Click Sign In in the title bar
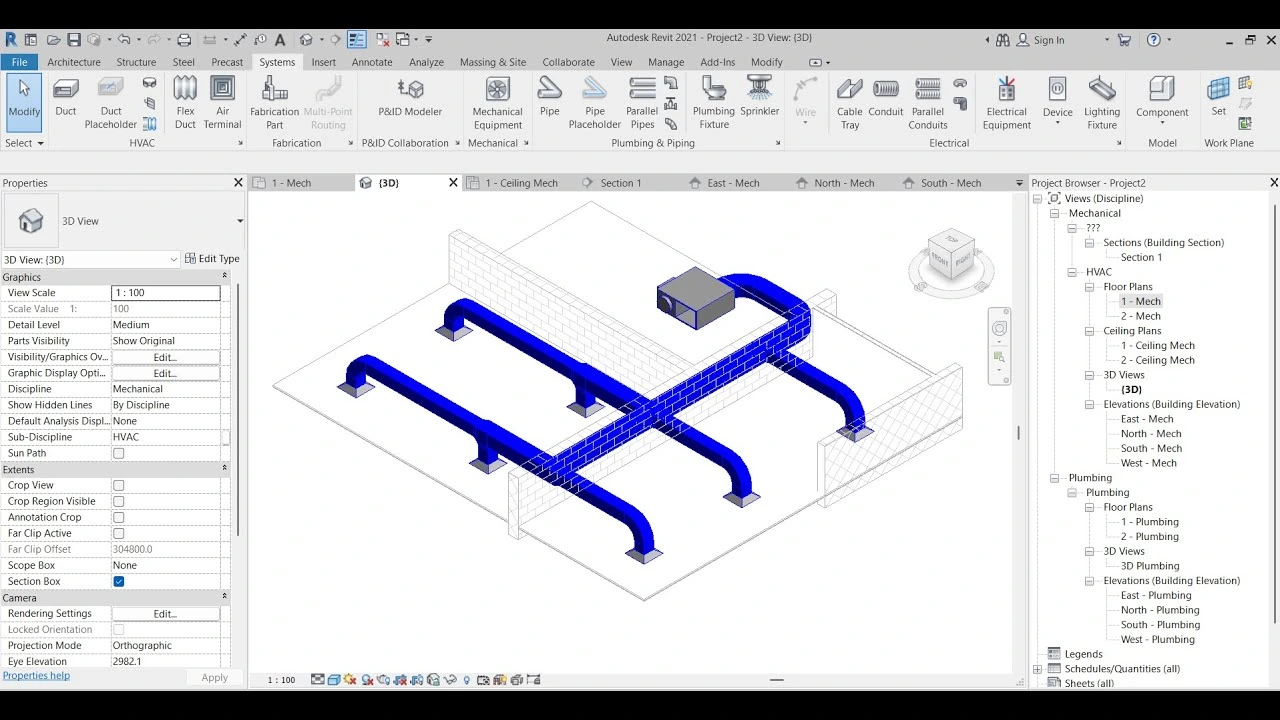This screenshot has width=1280, height=720. tap(1040, 40)
